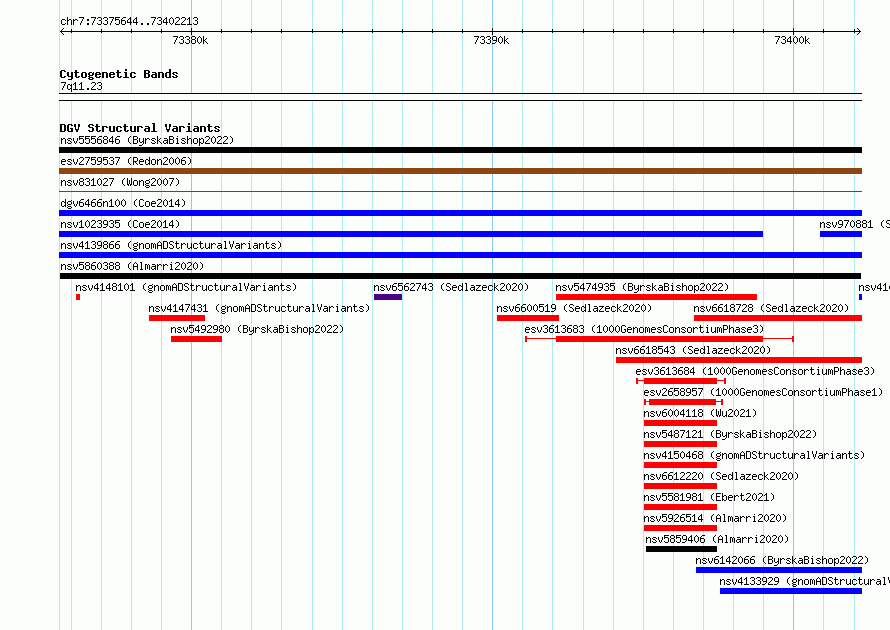
Task: Open nsv4139866 (gnomADStructuralVariants) label
Action: [x=171, y=245]
